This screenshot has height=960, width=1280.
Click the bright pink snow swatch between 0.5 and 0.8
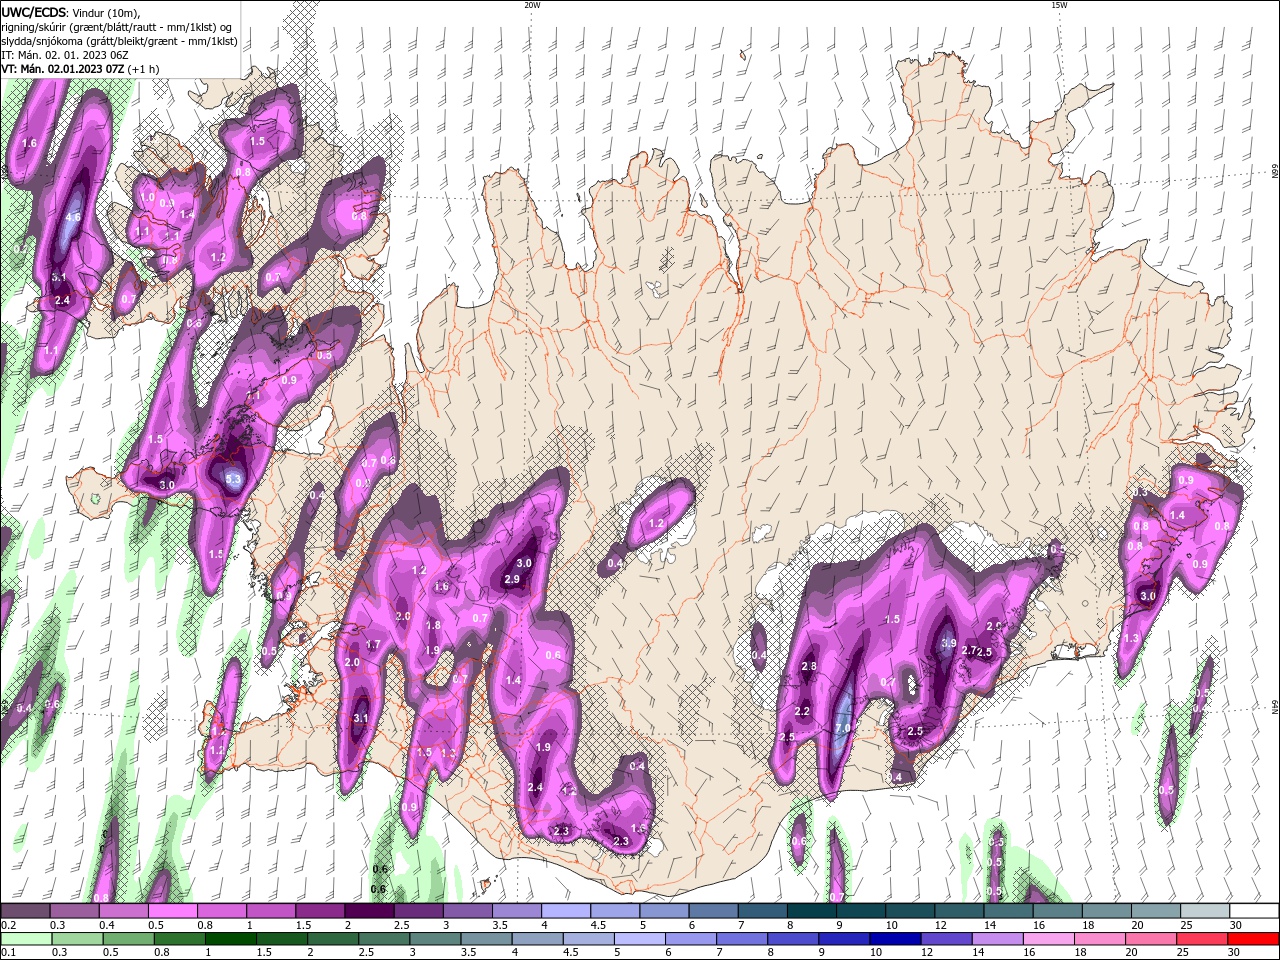tap(172, 911)
